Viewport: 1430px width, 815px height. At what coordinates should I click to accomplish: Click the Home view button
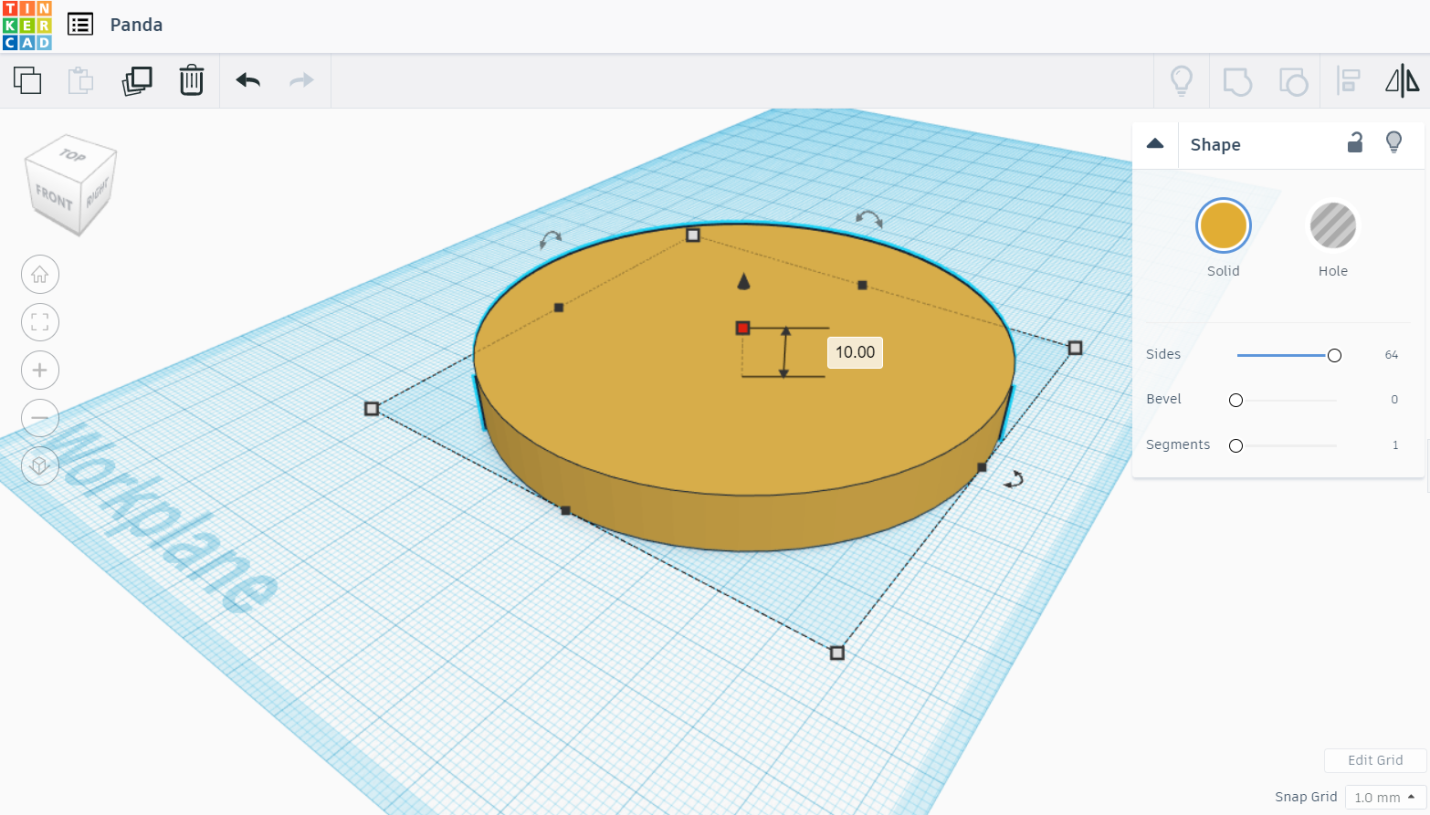tap(40, 274)
